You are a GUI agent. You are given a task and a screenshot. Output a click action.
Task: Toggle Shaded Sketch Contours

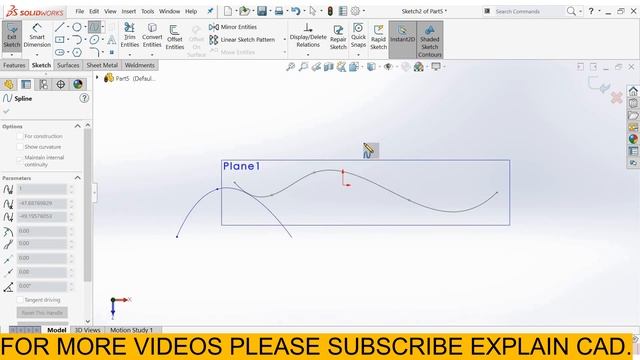click(x=430, y=39)
